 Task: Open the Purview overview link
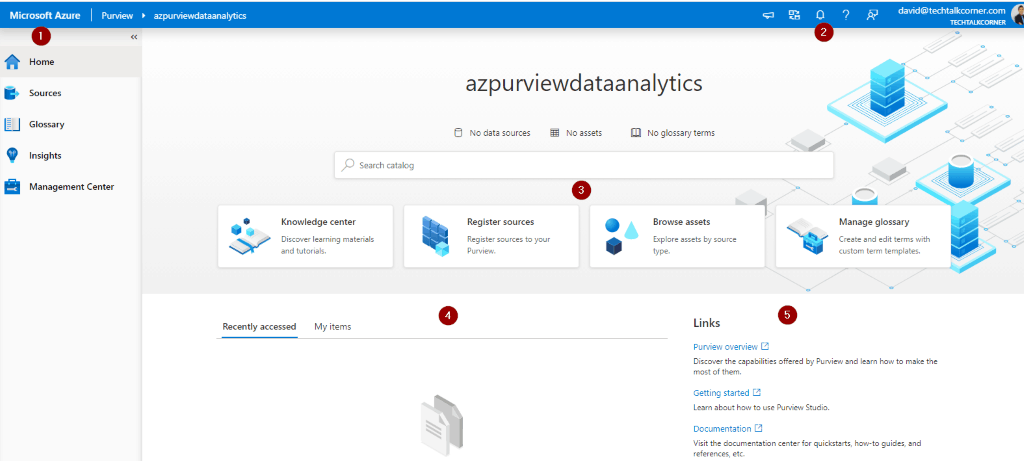725,346
